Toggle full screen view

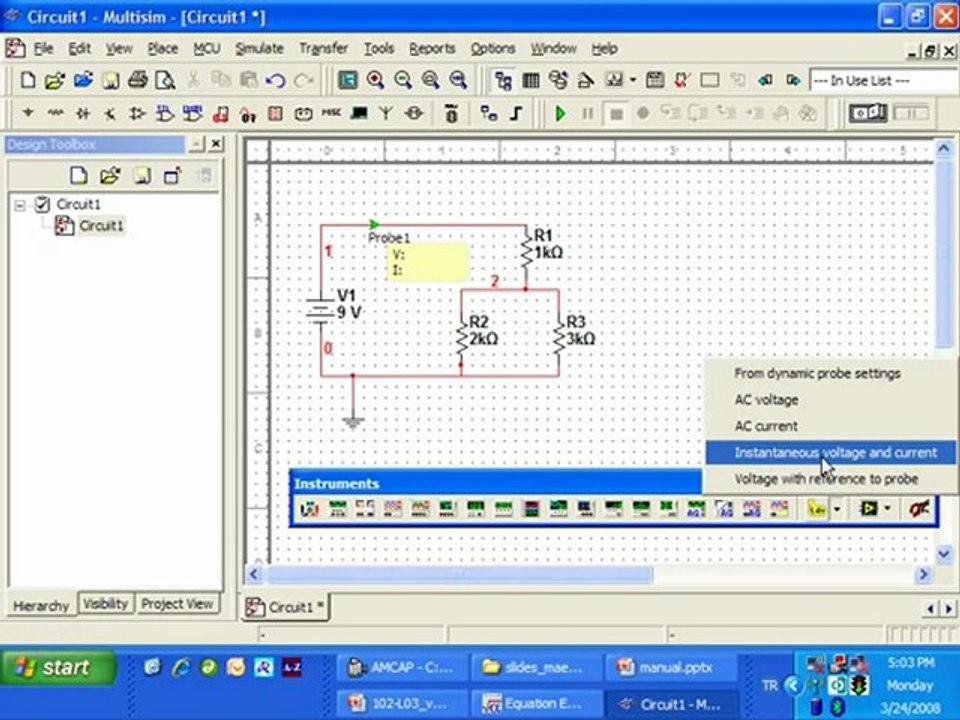point(348,80)
